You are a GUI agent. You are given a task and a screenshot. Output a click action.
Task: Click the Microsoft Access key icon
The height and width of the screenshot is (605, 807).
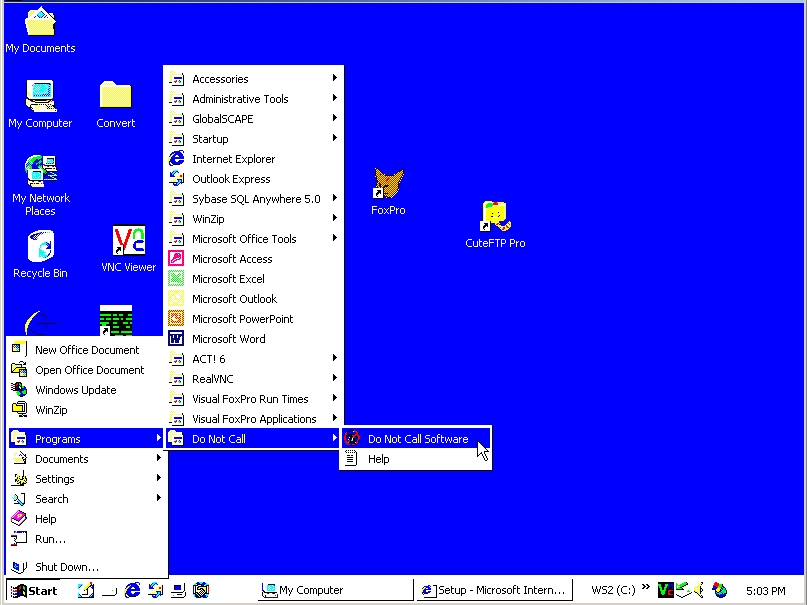tap(176, 258)
